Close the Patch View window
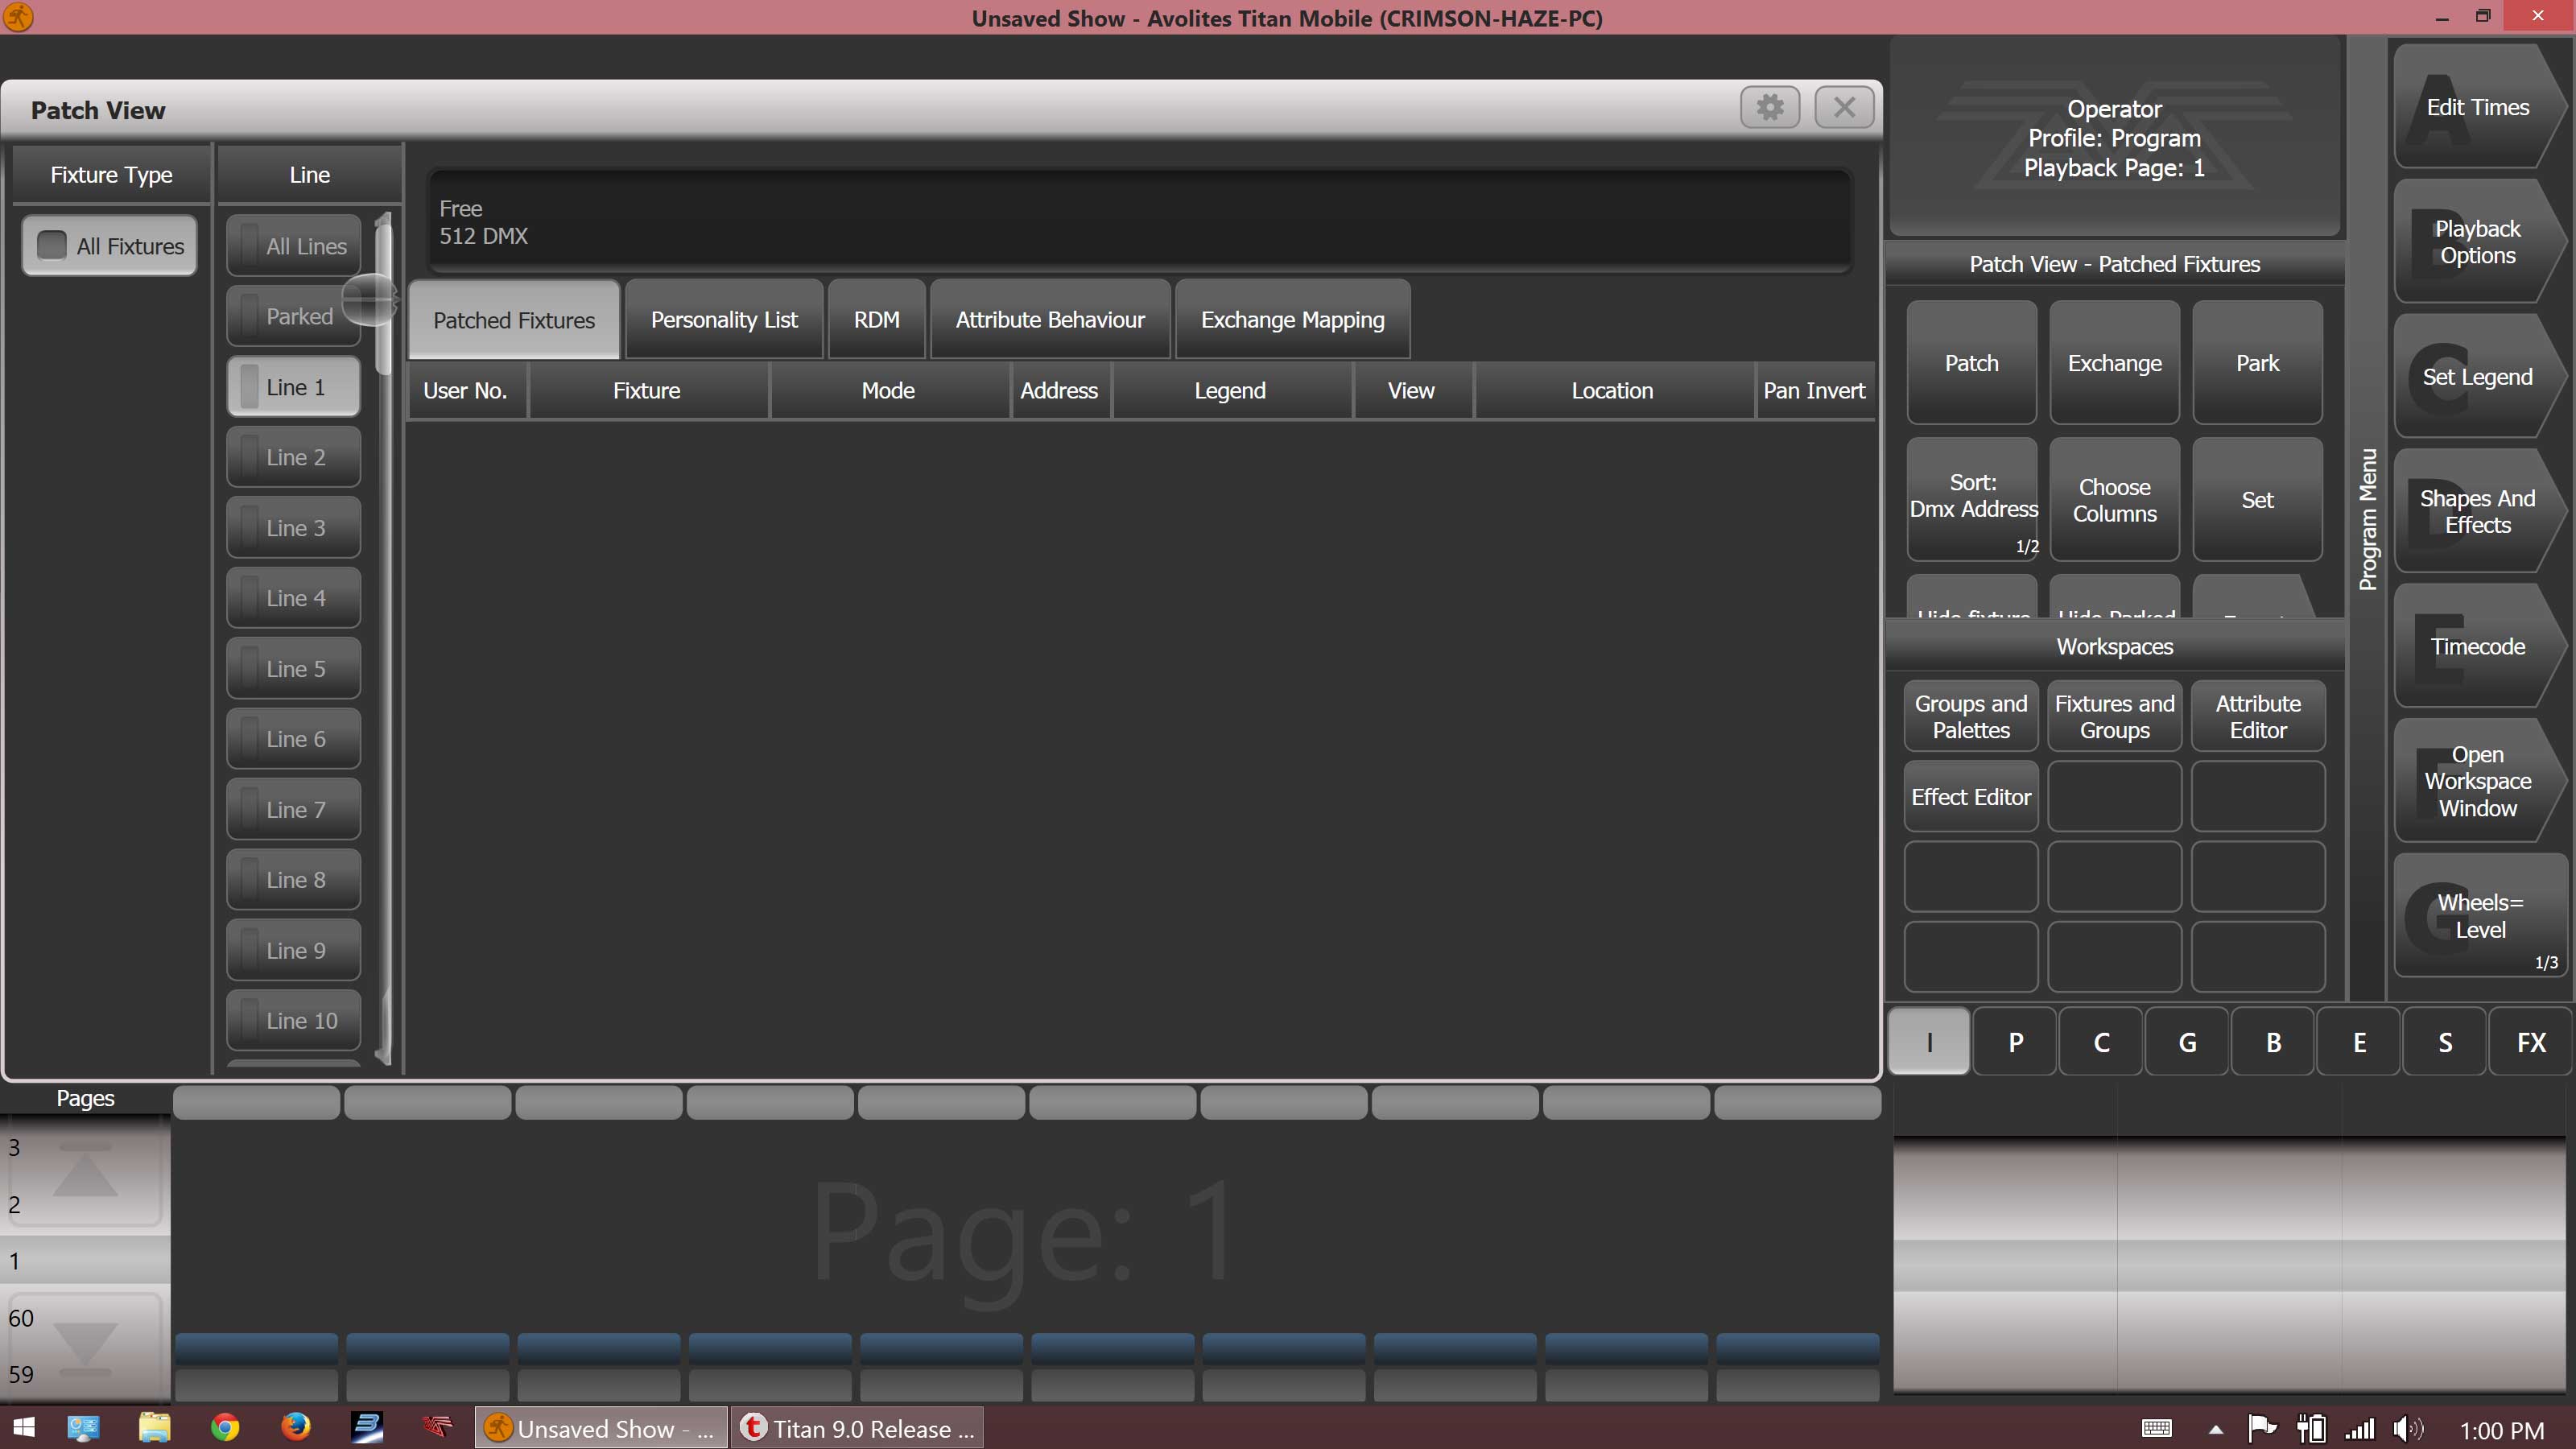This screenshot has height=1449, width=2576. (1844, 107)
